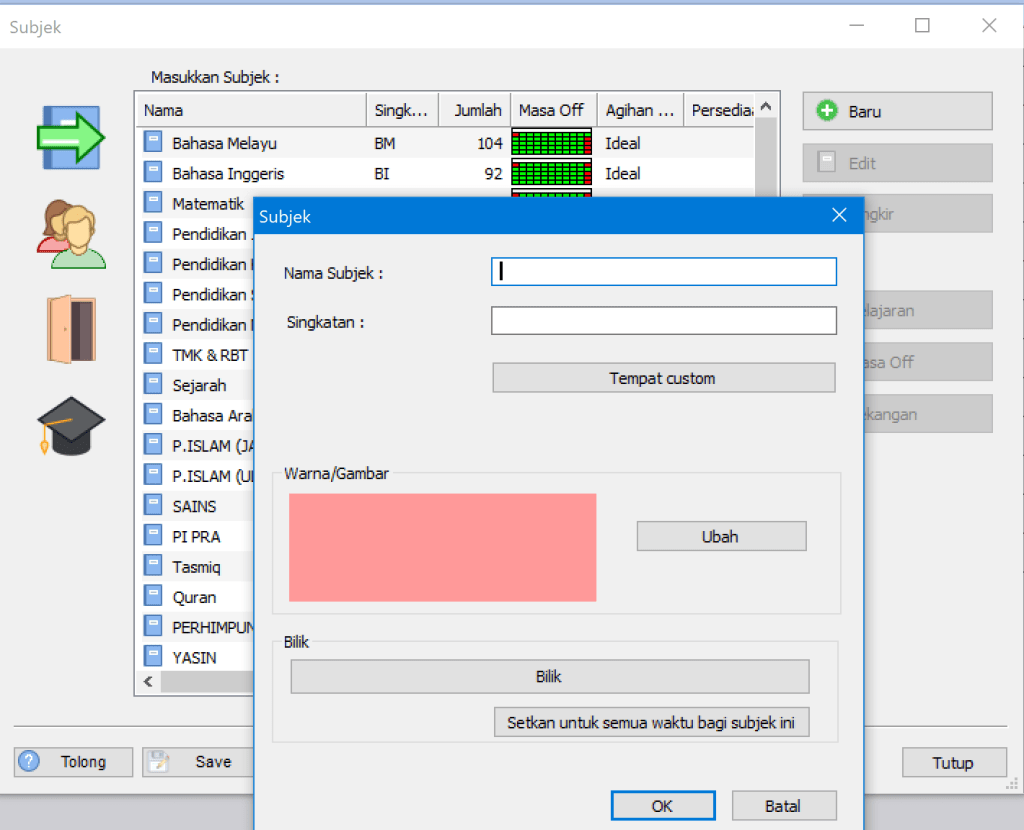Confirm the dialog with OK

click(x=662, y=806)
